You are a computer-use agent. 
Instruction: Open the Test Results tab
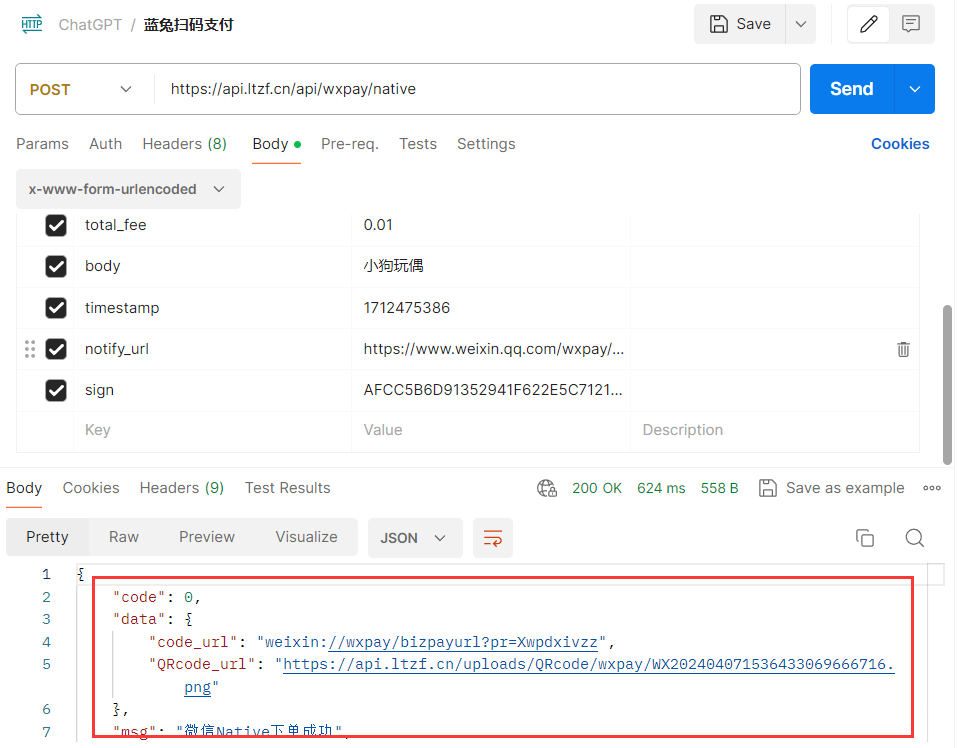(x=287, y=488)
